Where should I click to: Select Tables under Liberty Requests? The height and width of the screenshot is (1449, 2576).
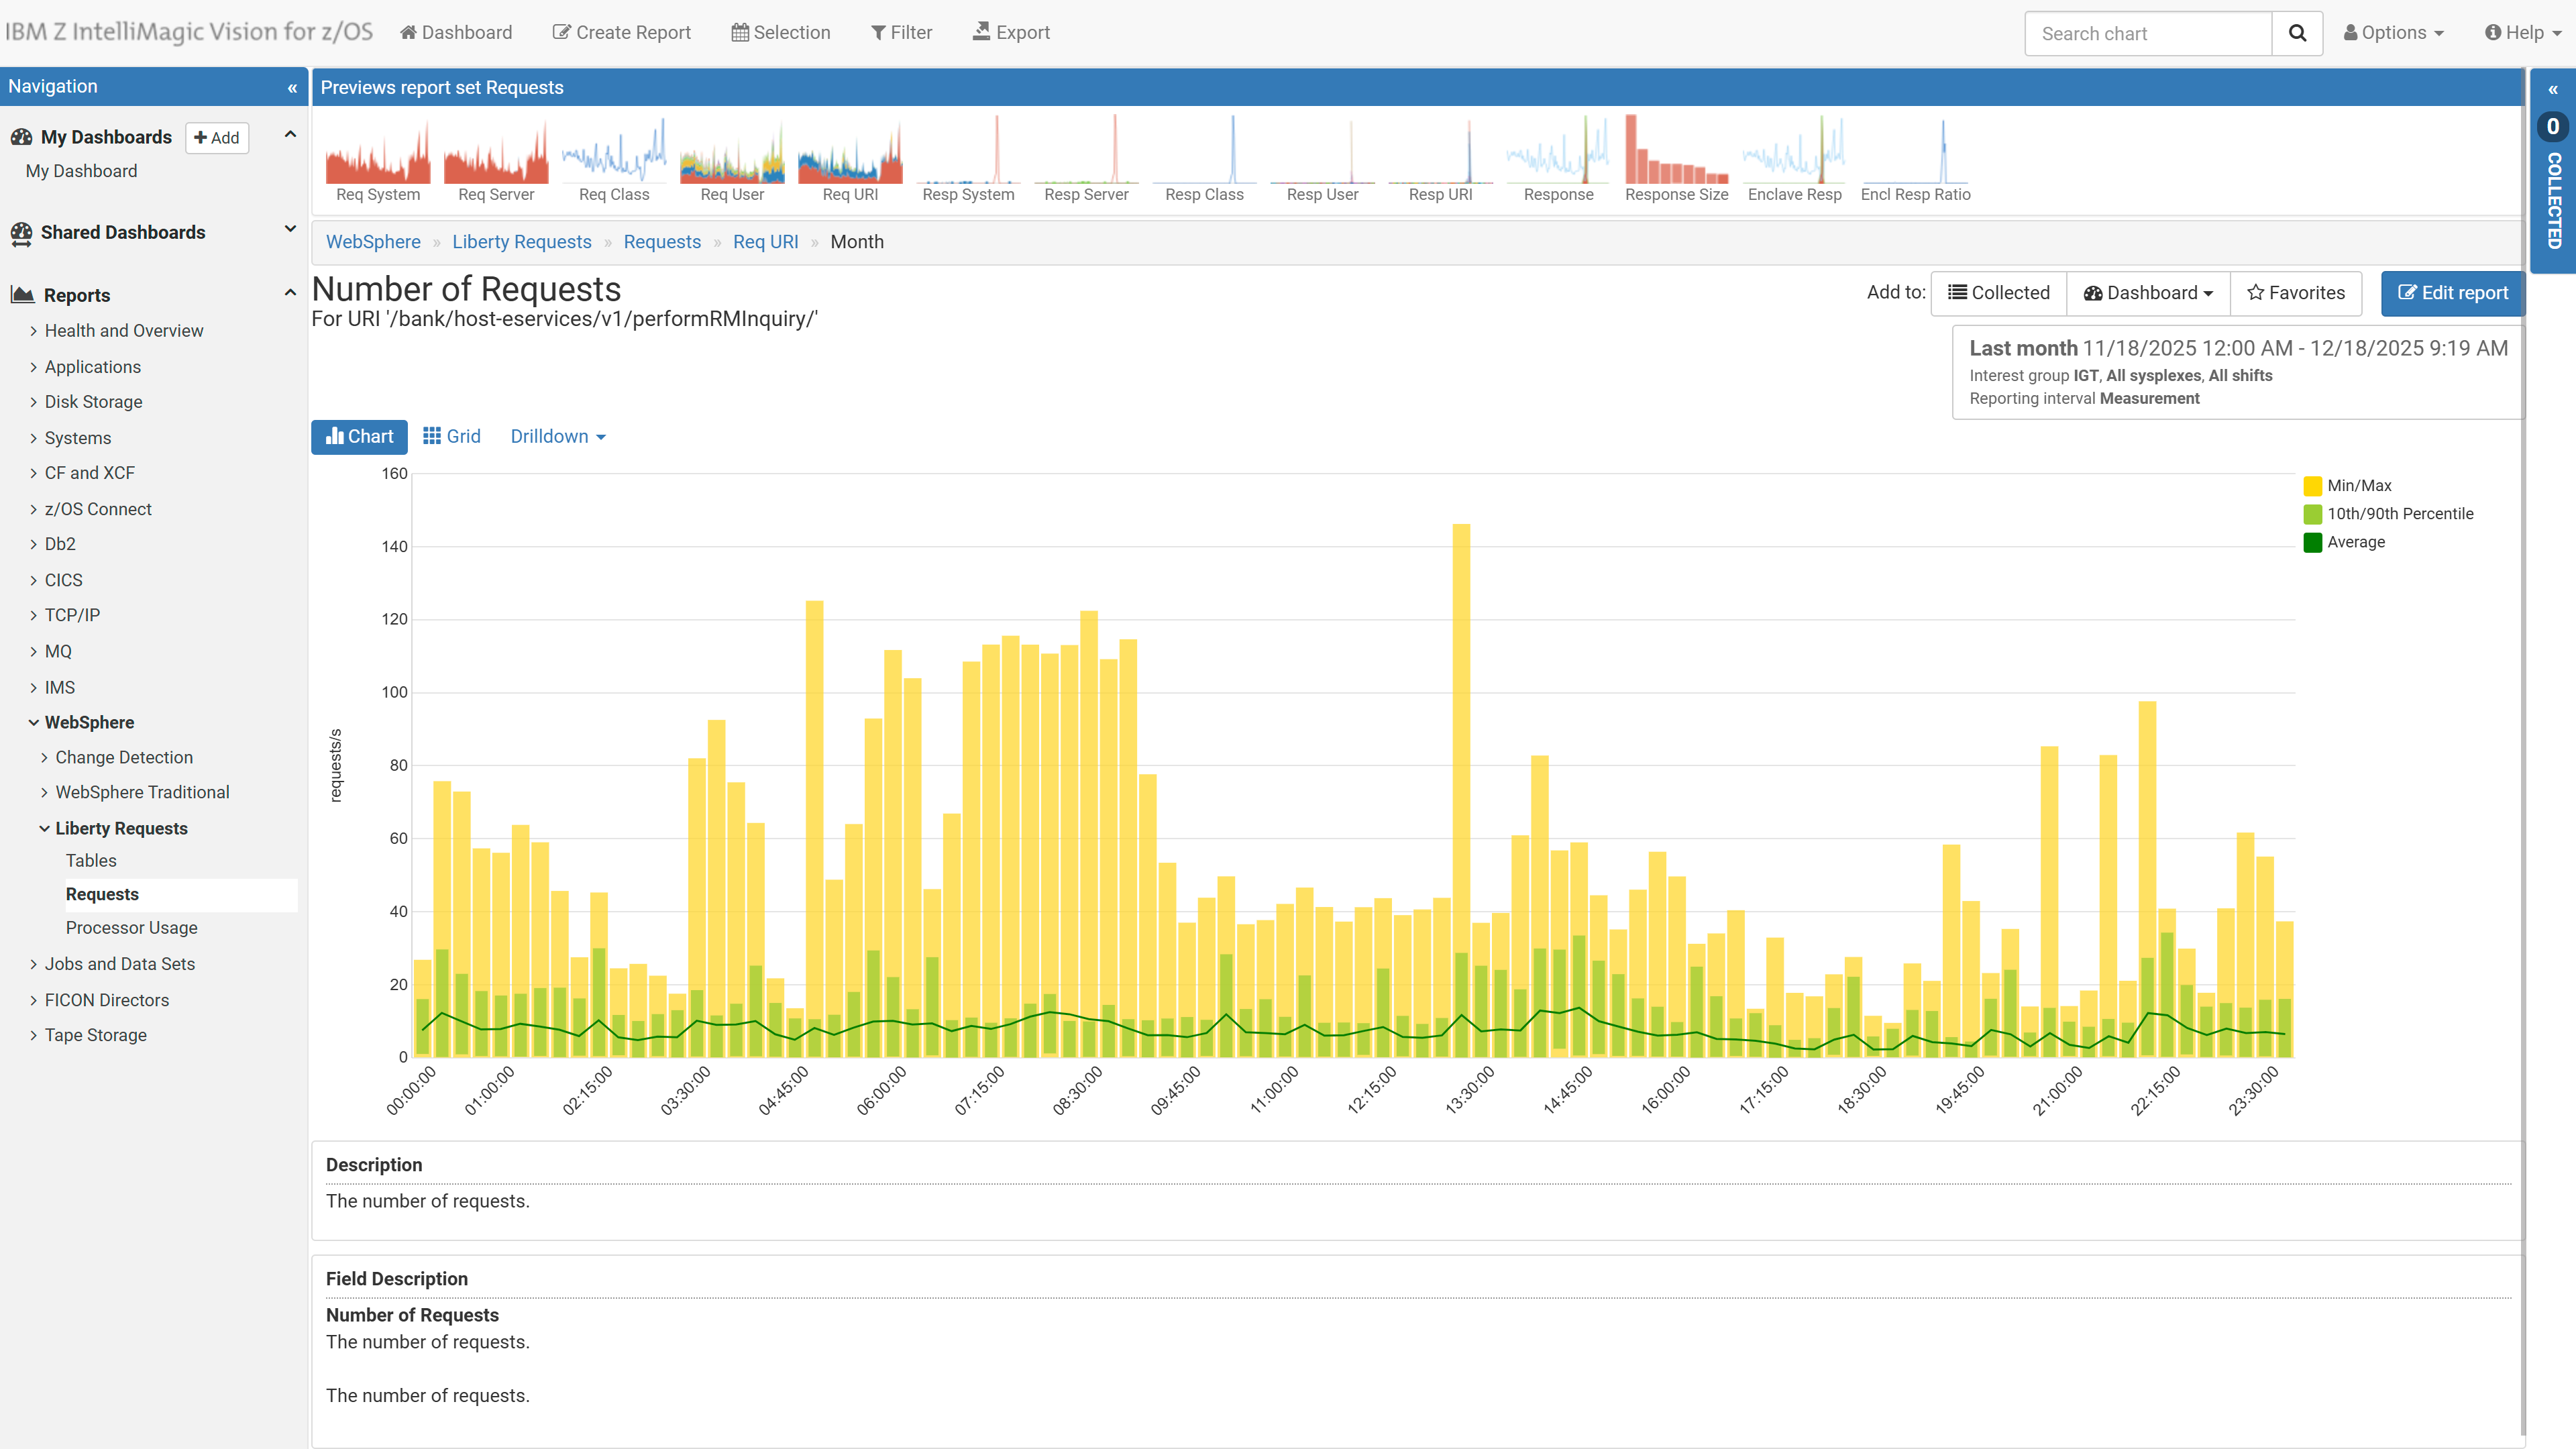91,861
